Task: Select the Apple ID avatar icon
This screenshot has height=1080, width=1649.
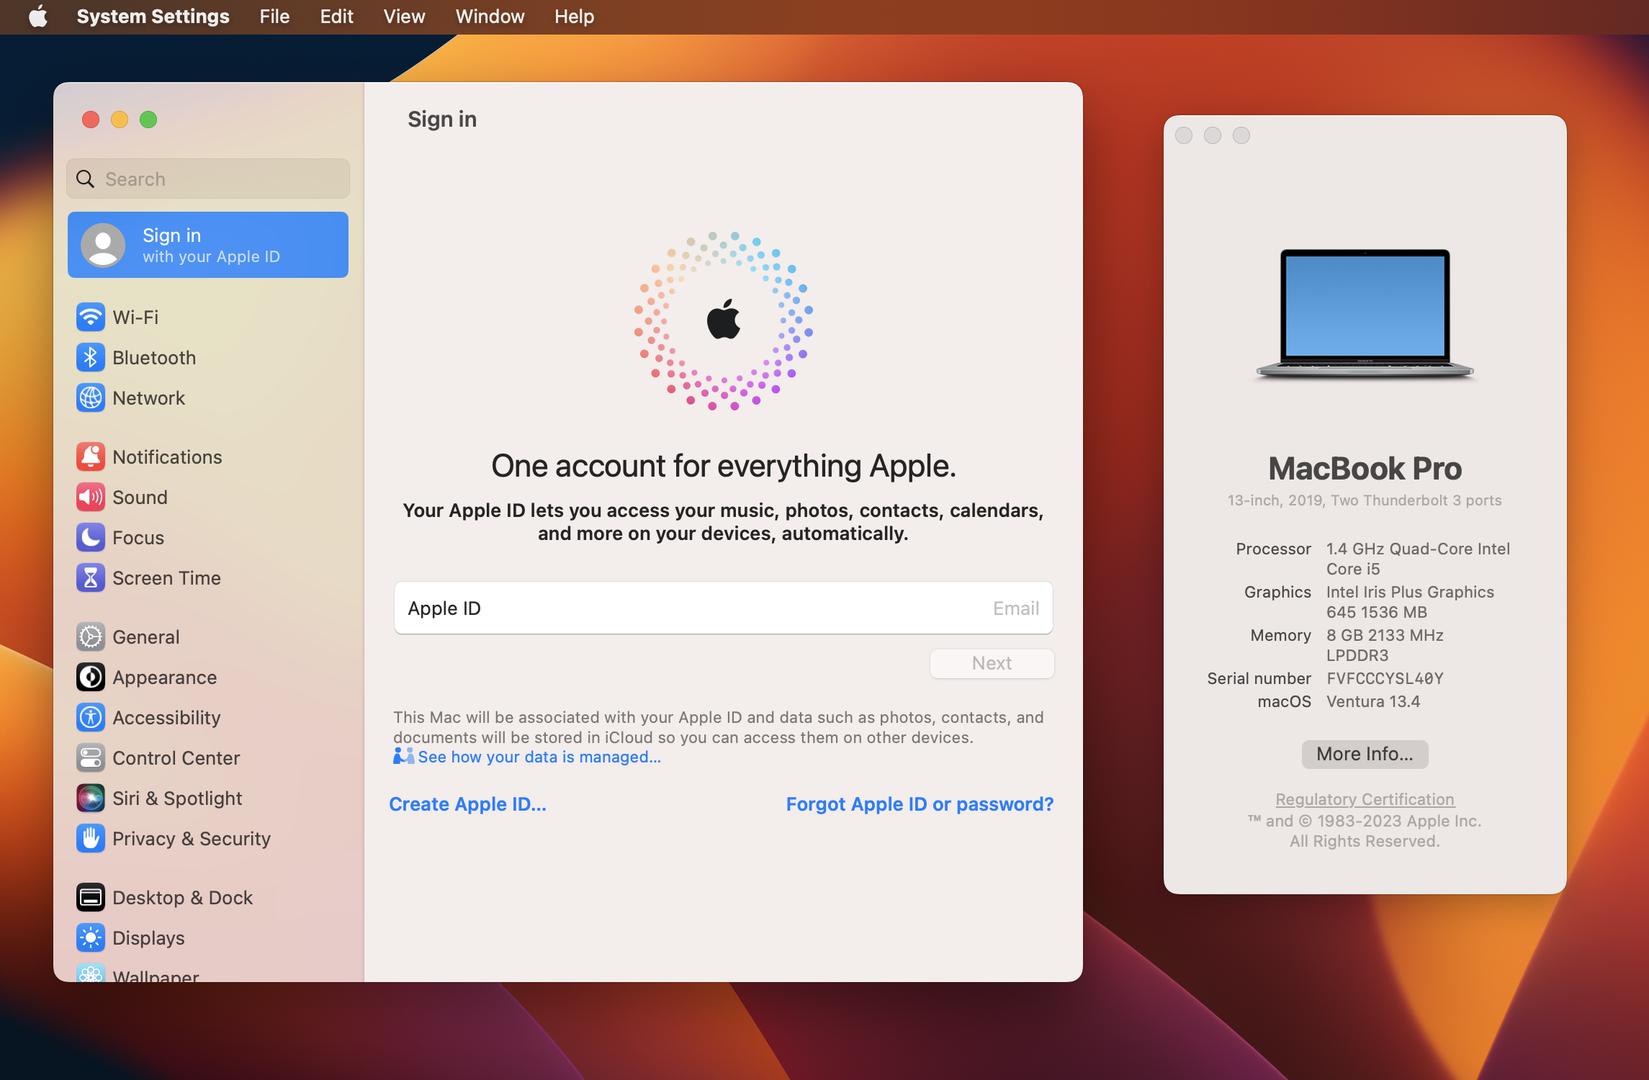Action: point(103,245)
